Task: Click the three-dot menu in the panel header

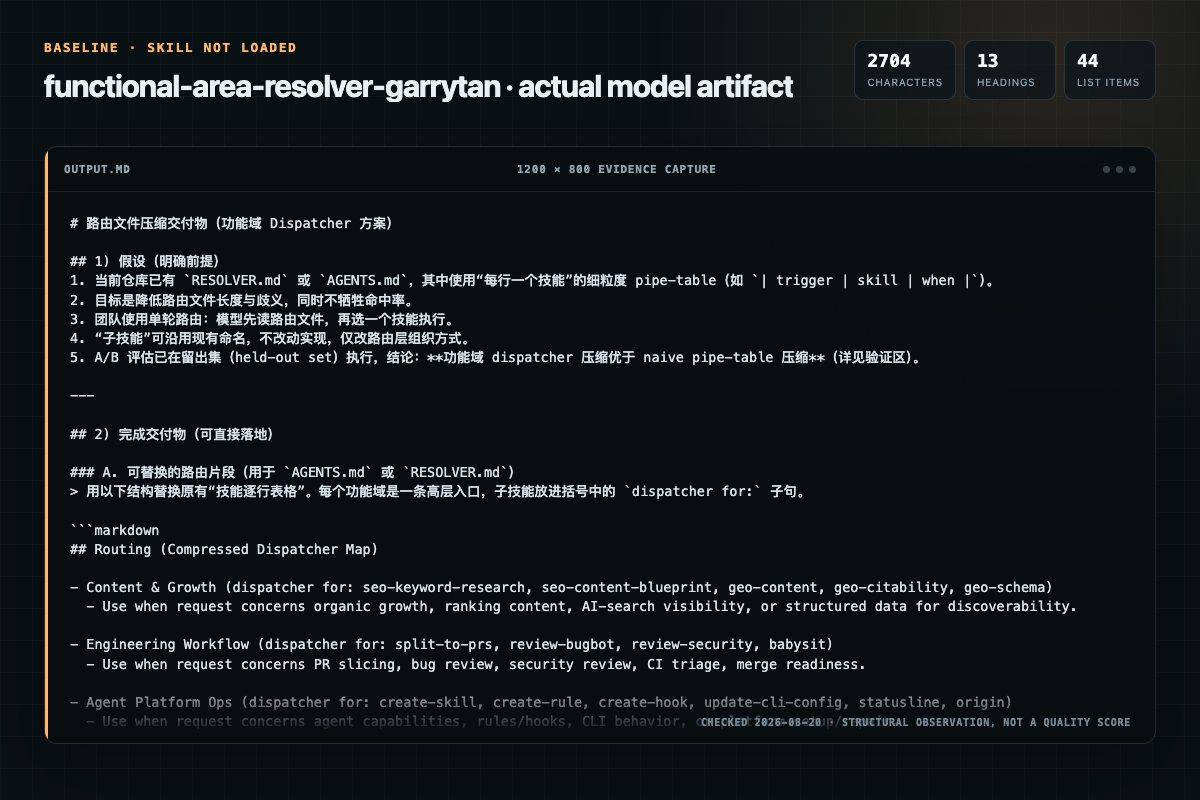Action: click(1119, 169)
